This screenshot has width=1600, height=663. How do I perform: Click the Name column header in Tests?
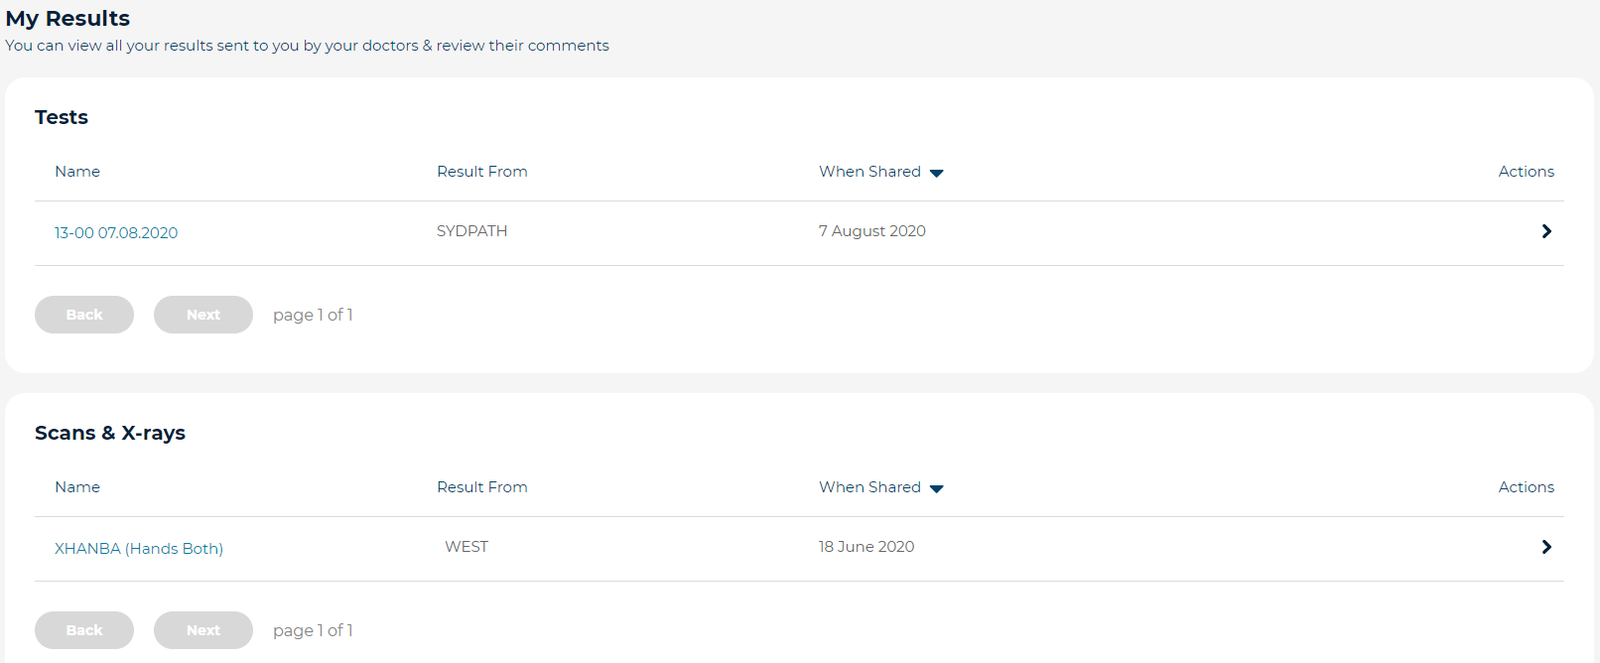(x=77, y=171)
